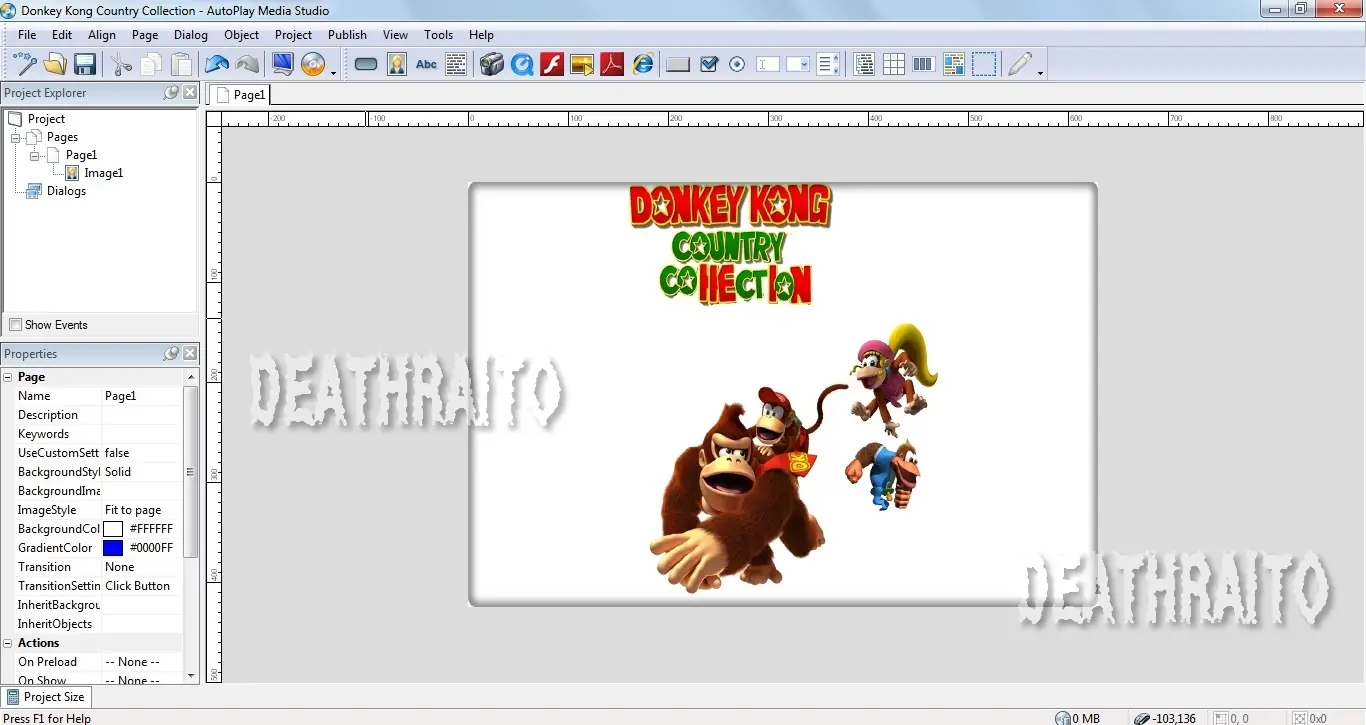Insert a Grid object from toolbar

[894, 65]
